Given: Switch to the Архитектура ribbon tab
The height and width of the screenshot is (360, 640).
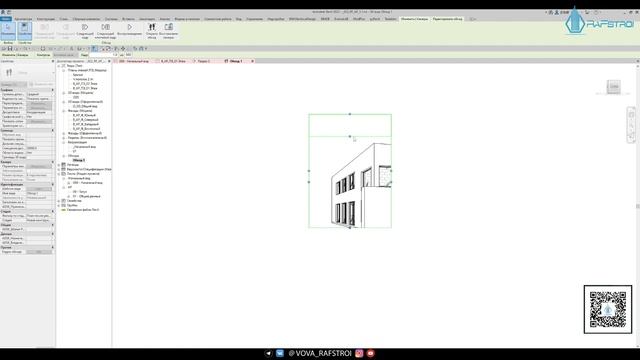Looking at the screenshot, I should [23, 19].
